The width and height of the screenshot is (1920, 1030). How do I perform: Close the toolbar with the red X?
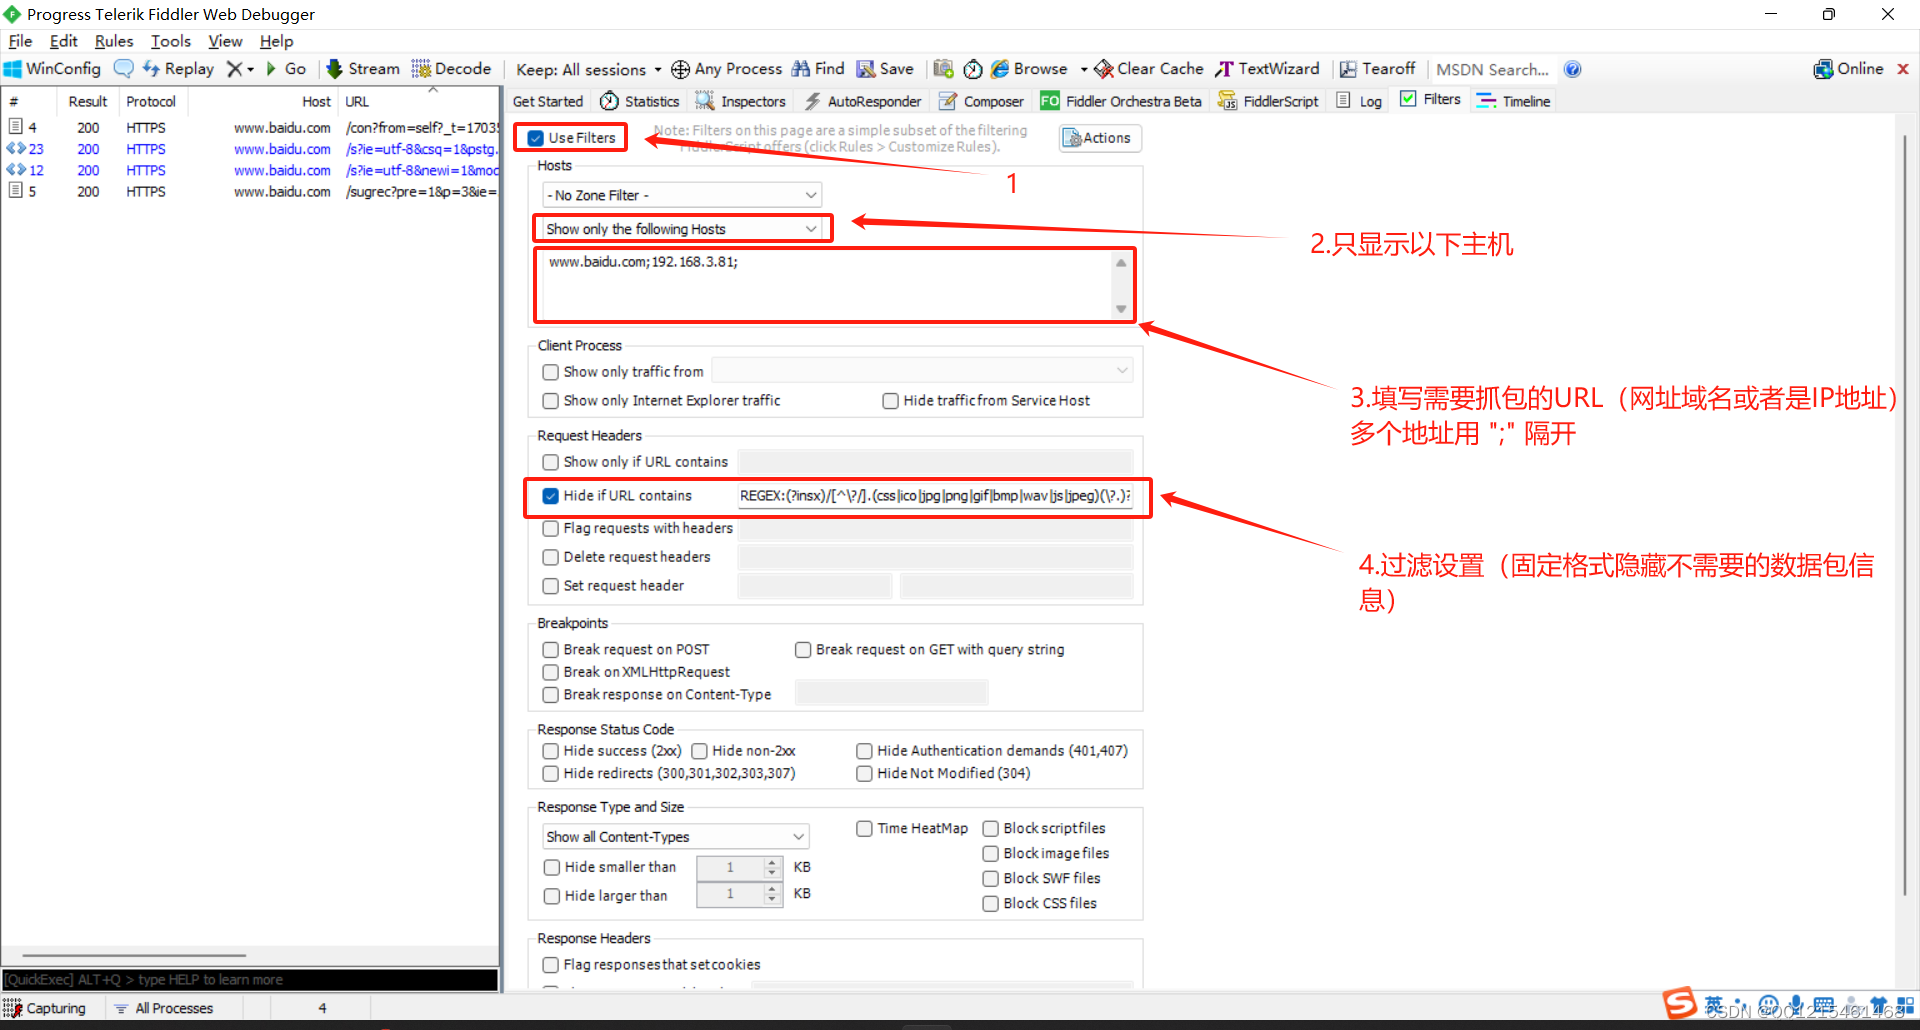click(1903, 69)
